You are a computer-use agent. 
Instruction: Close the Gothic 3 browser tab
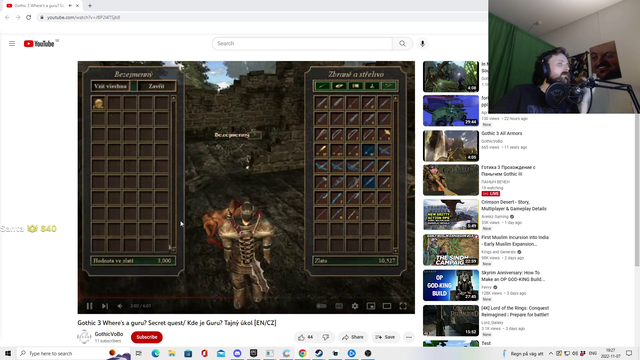click(x=77, y=6)
